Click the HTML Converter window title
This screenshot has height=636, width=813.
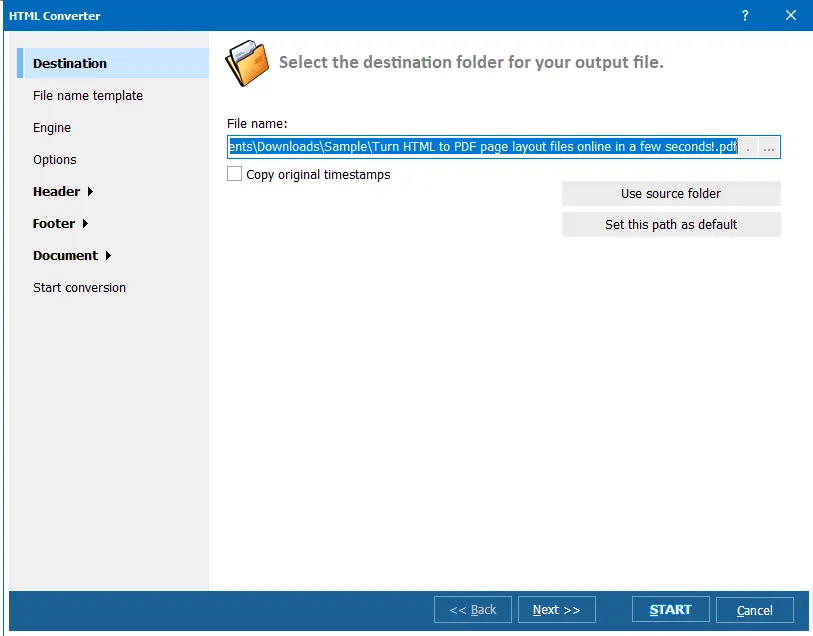pyautogui.click(x=54, y=16)
